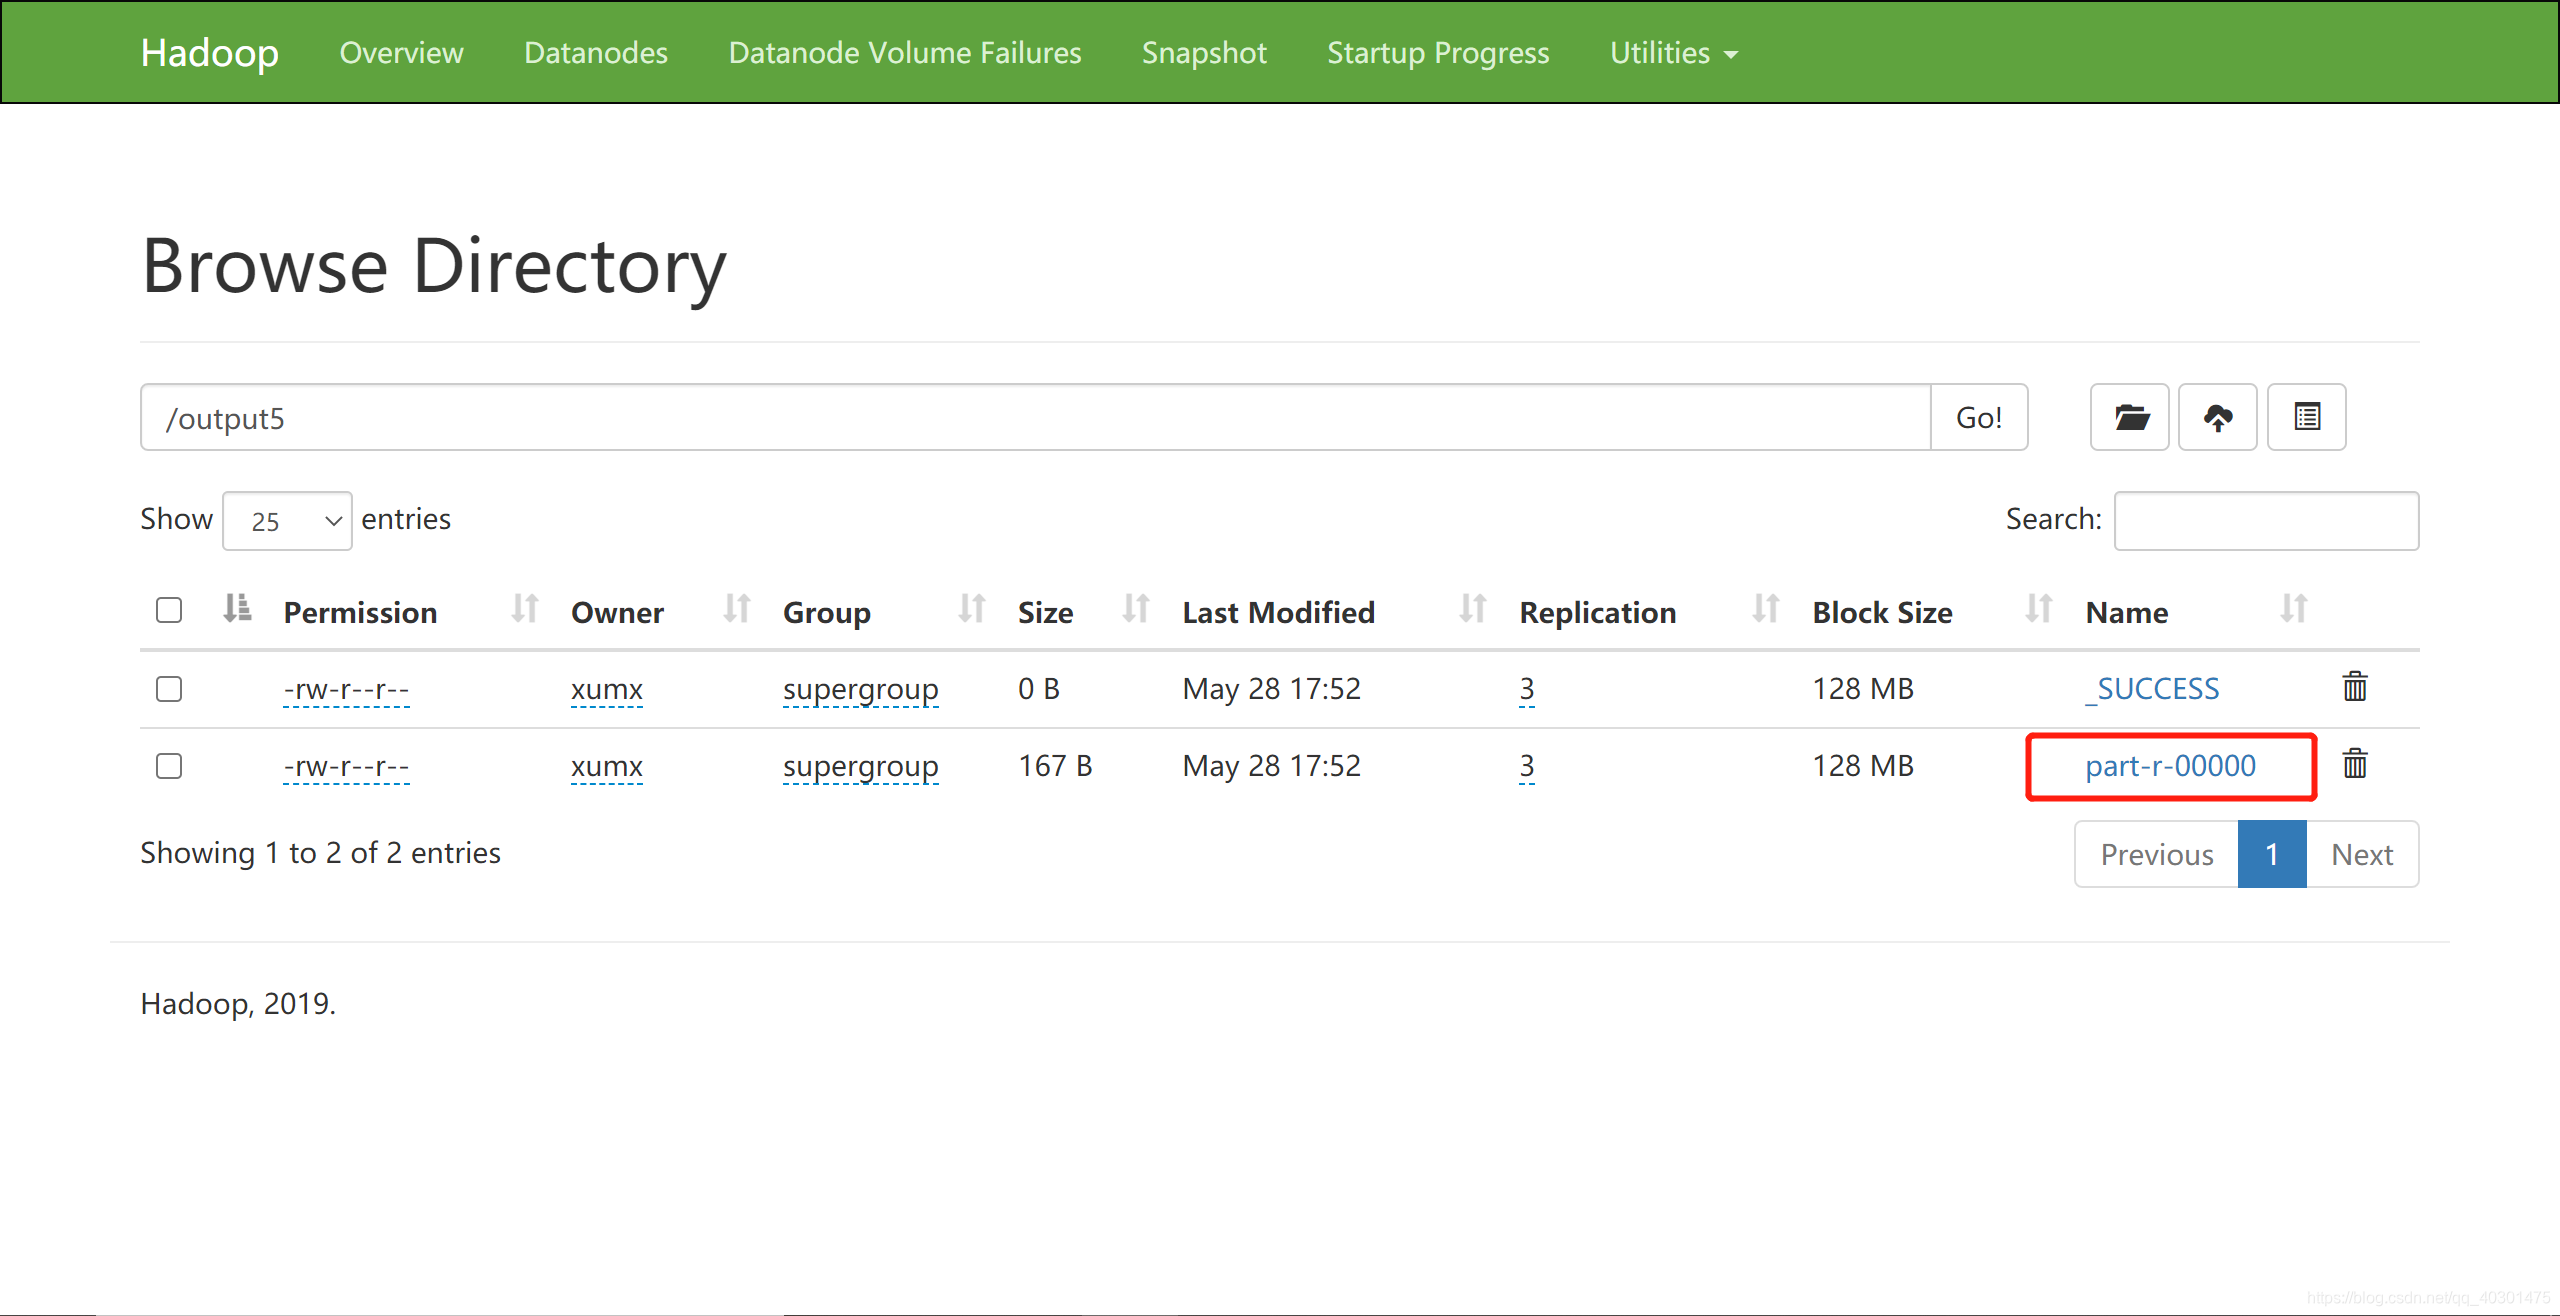2560x1316 pixels.
Task: Open the Show entries count dropdown
Action: pyautogui.click(x=287, y=521)
